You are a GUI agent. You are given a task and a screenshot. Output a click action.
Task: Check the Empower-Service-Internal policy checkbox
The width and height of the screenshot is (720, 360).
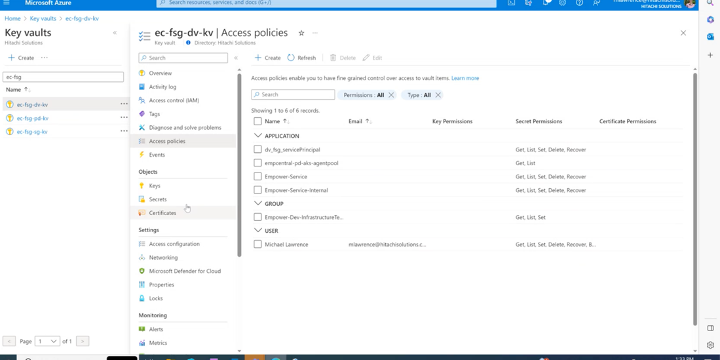point(258,190)
